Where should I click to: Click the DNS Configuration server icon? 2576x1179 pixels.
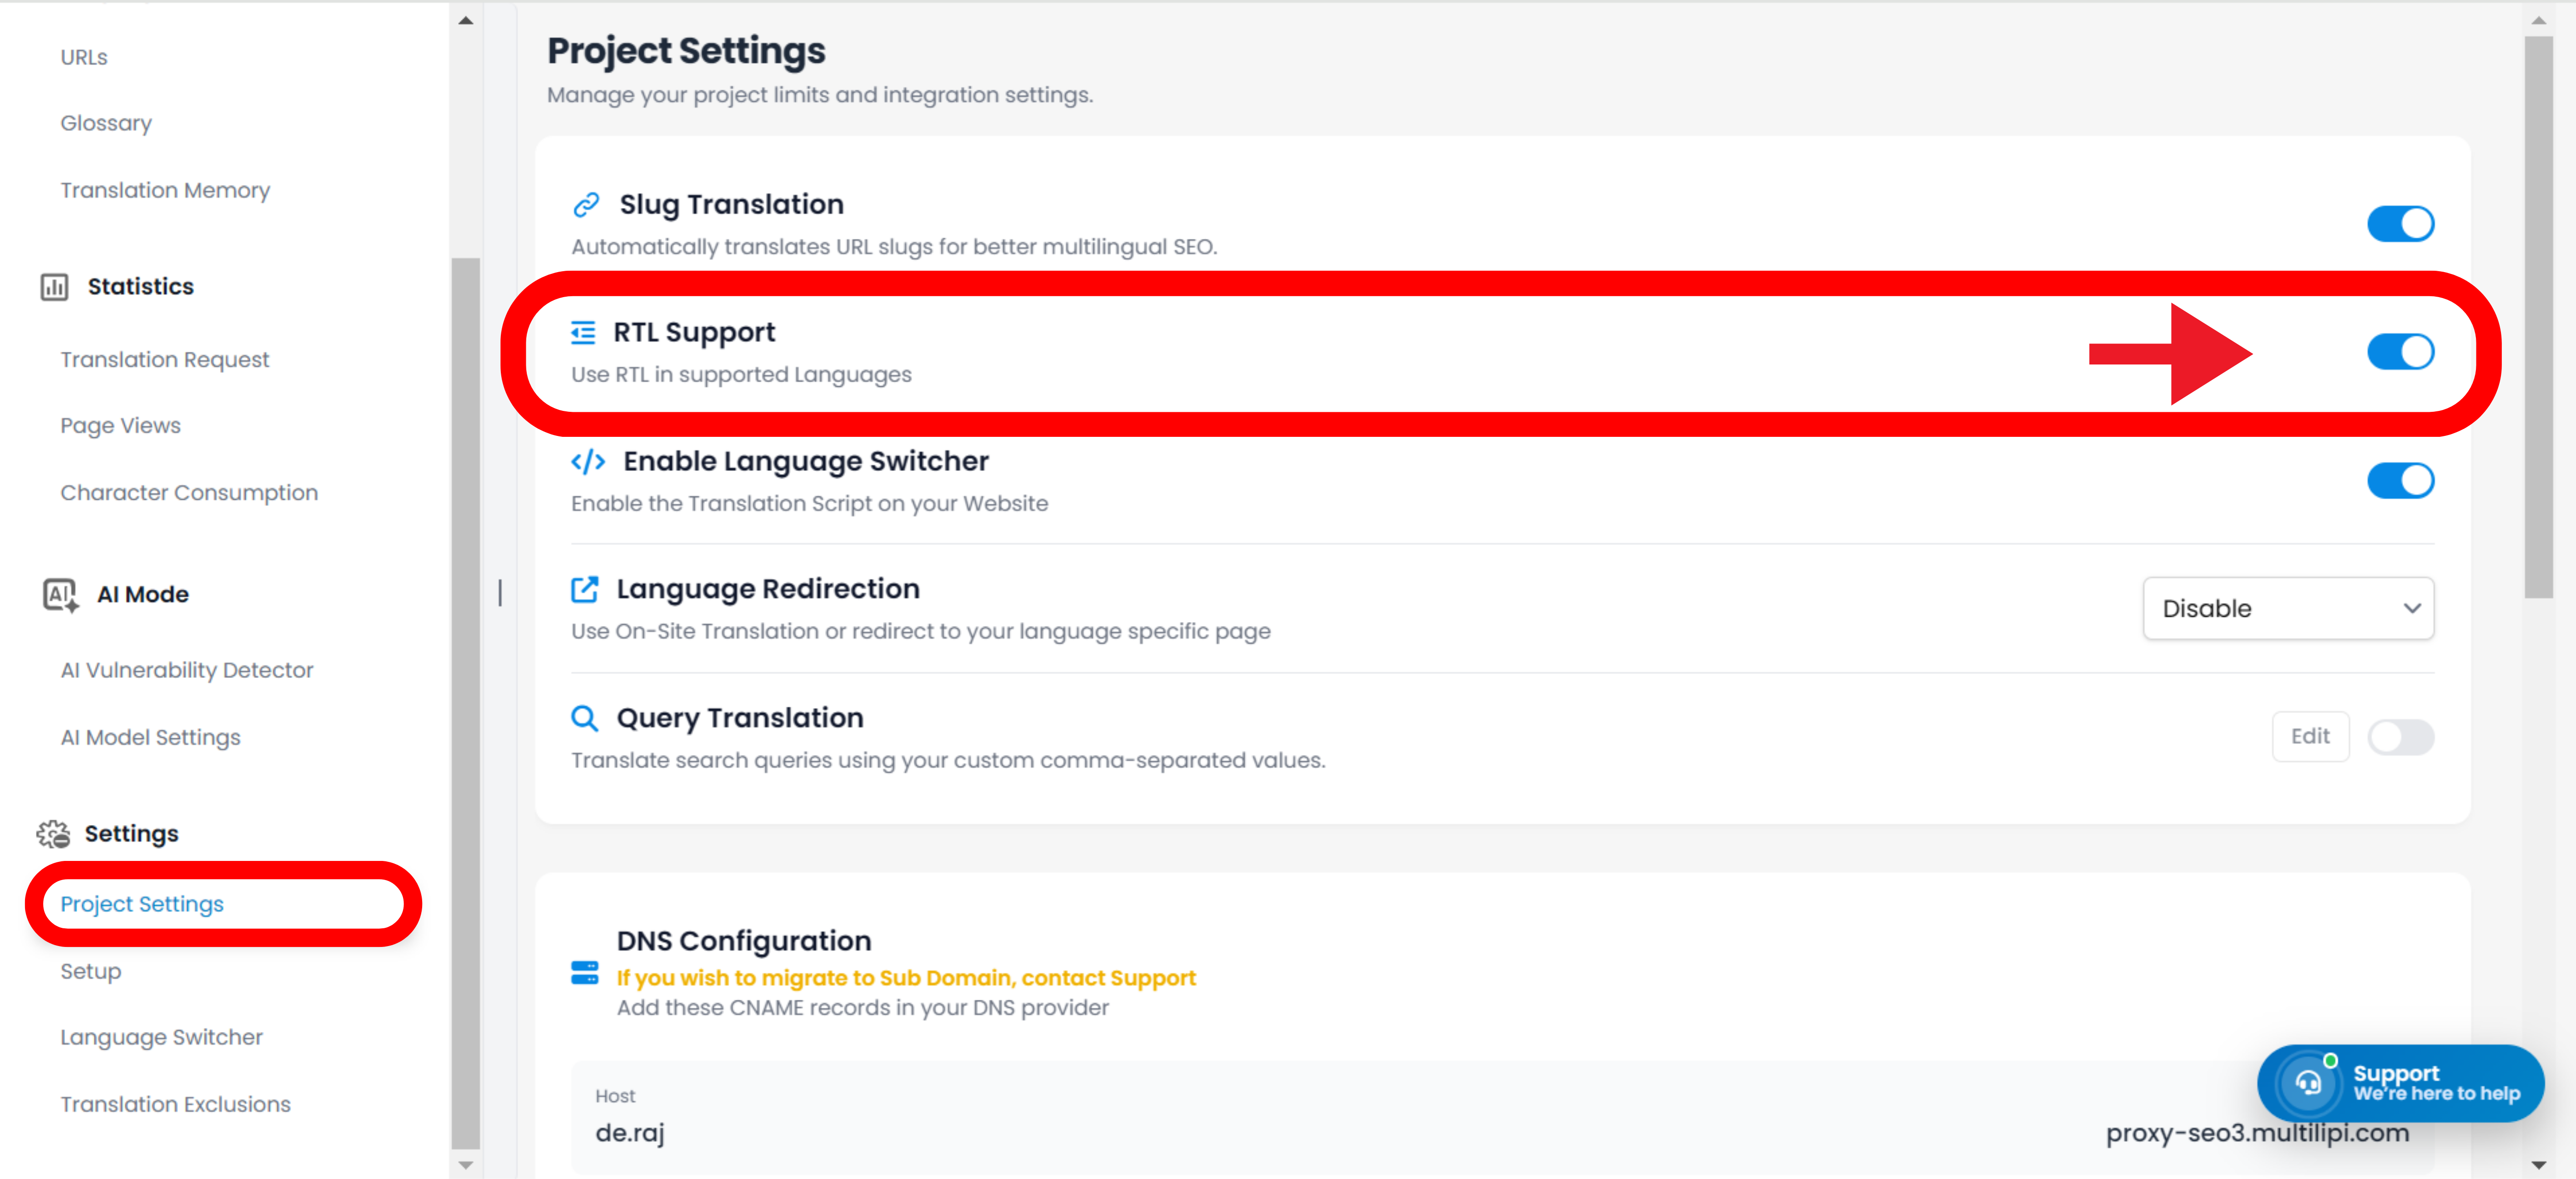click(x=585, y=972)
